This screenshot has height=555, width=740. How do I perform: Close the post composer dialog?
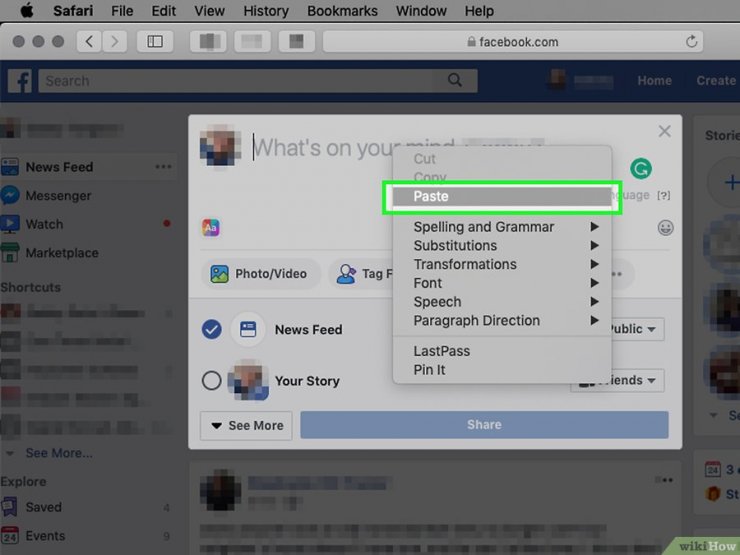[x=664, y=131]
